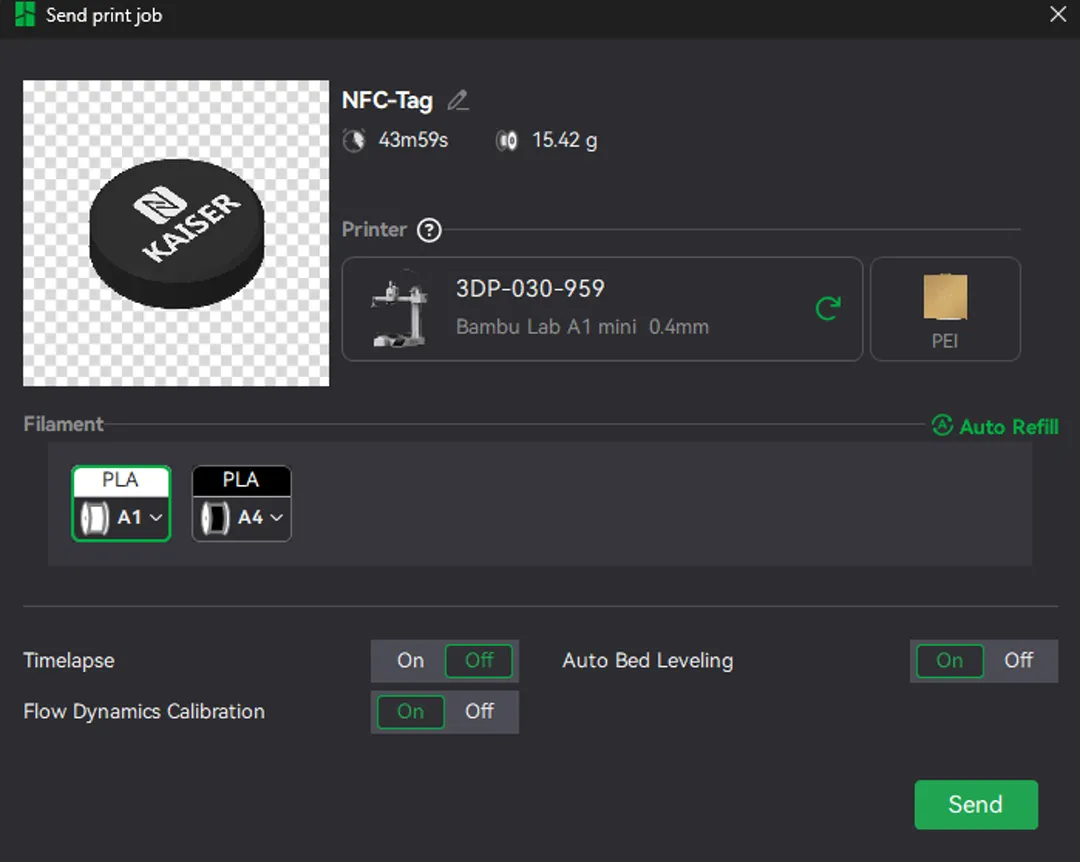The image size is (1080, 862).
Task: Click the white spool icon in A1 slot
Action: [94, 518]
